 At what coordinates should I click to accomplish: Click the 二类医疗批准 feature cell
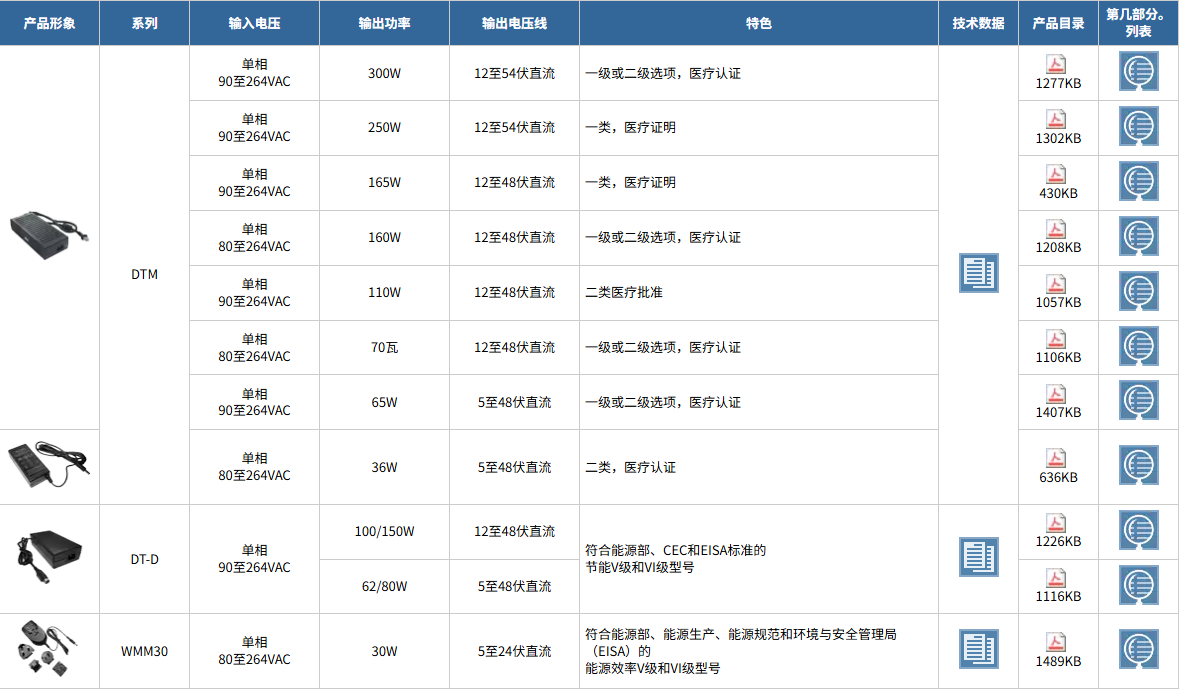click(759, 292)
